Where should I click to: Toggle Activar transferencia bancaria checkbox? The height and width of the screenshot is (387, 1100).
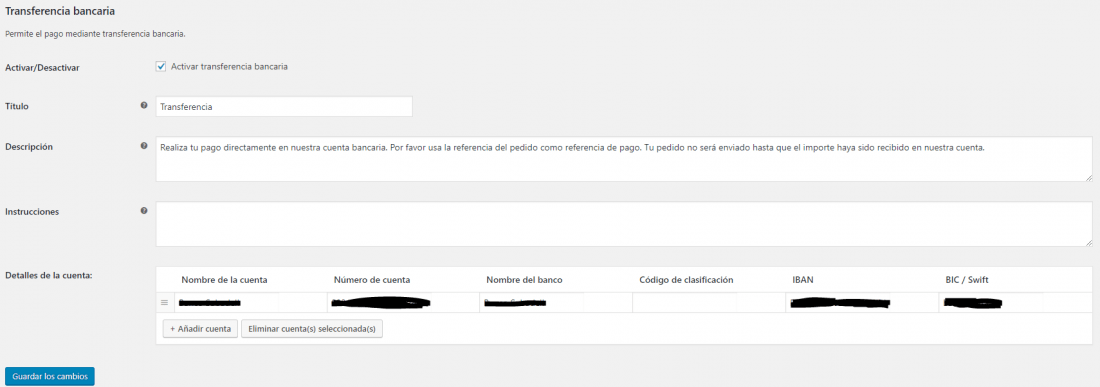tap(161, 67)
